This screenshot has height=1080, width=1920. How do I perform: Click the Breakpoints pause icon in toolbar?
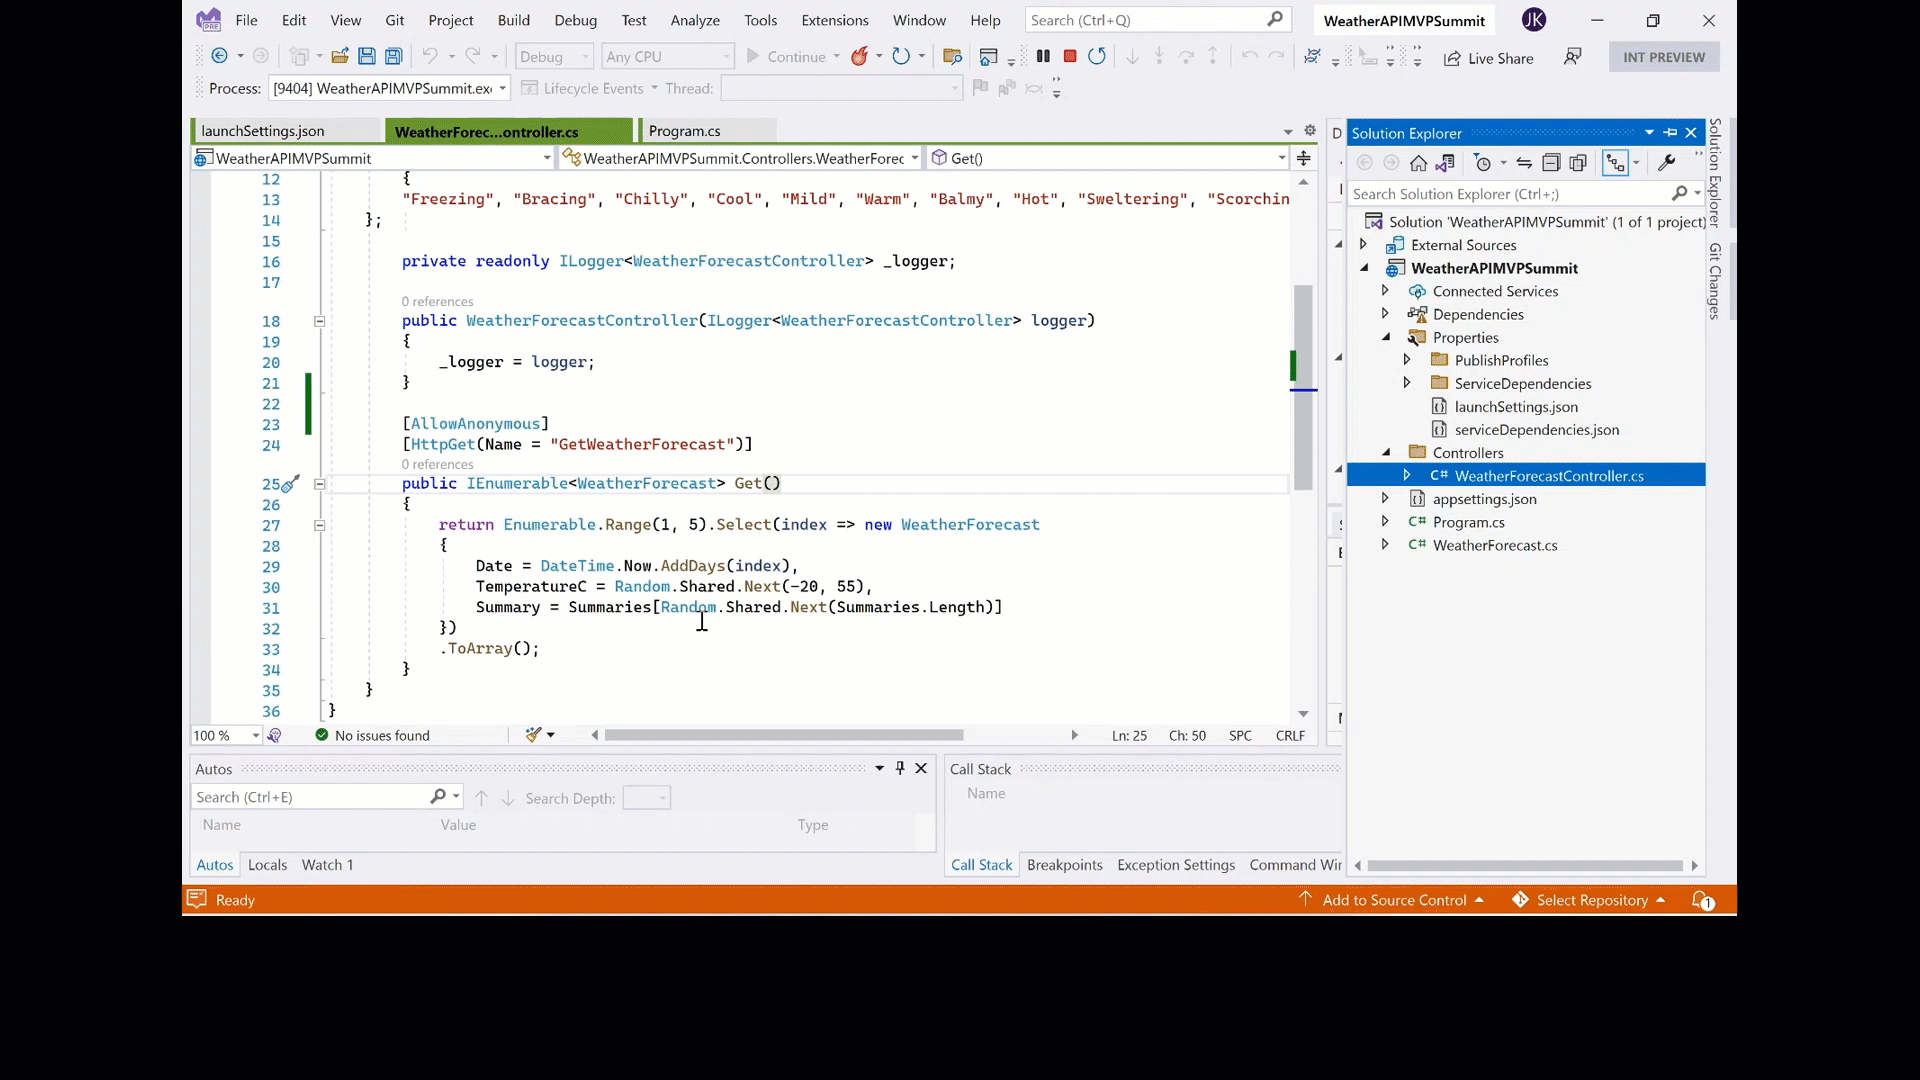tap(1043, 55)
